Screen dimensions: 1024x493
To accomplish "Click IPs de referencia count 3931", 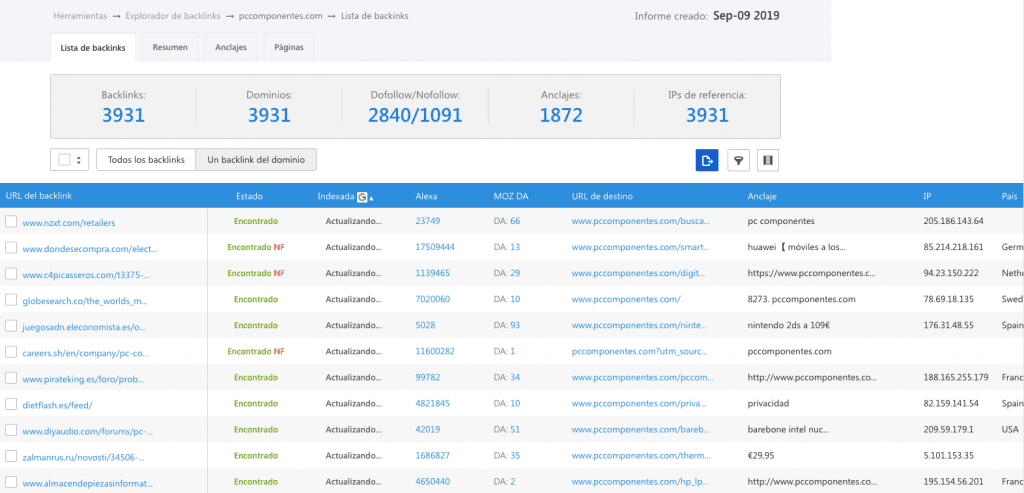I will click(707, 116).
